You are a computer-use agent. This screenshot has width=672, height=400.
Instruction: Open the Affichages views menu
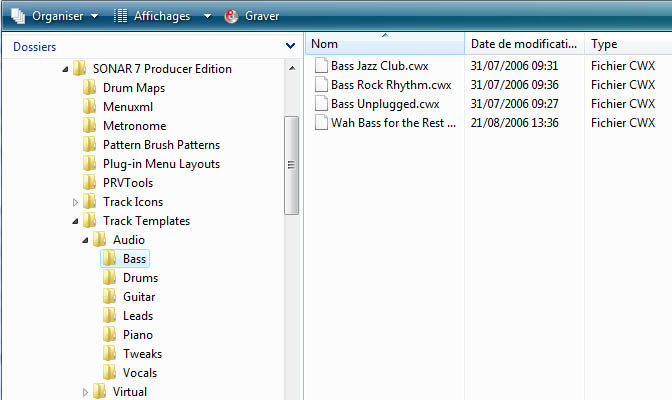(162, 16)
